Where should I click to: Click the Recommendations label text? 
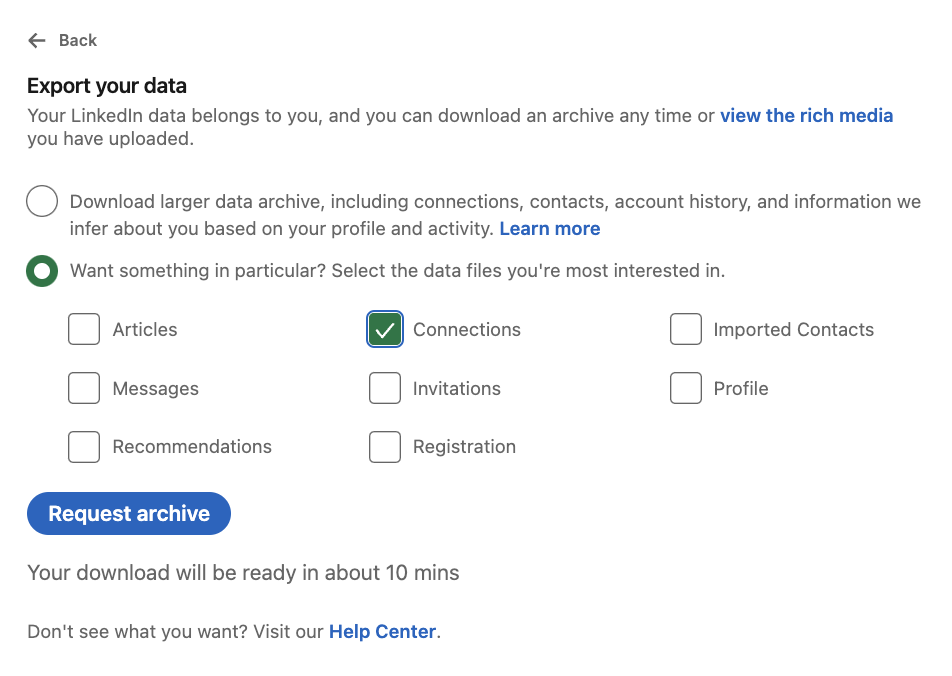point(192,447)
